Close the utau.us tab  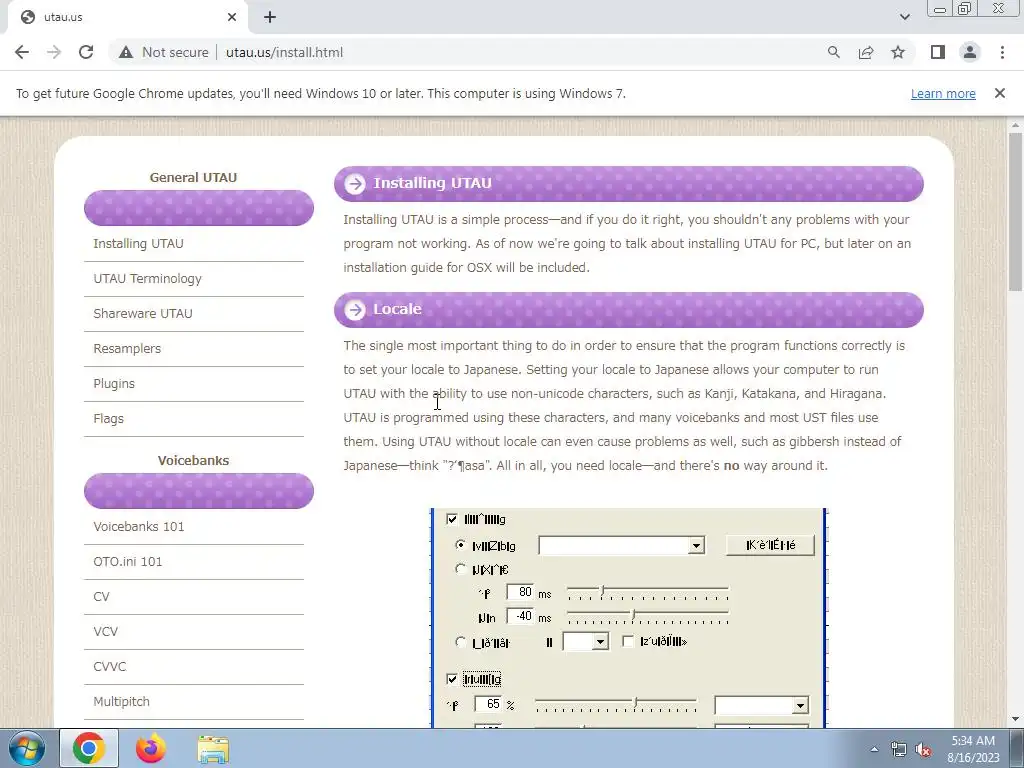[232, 17]
